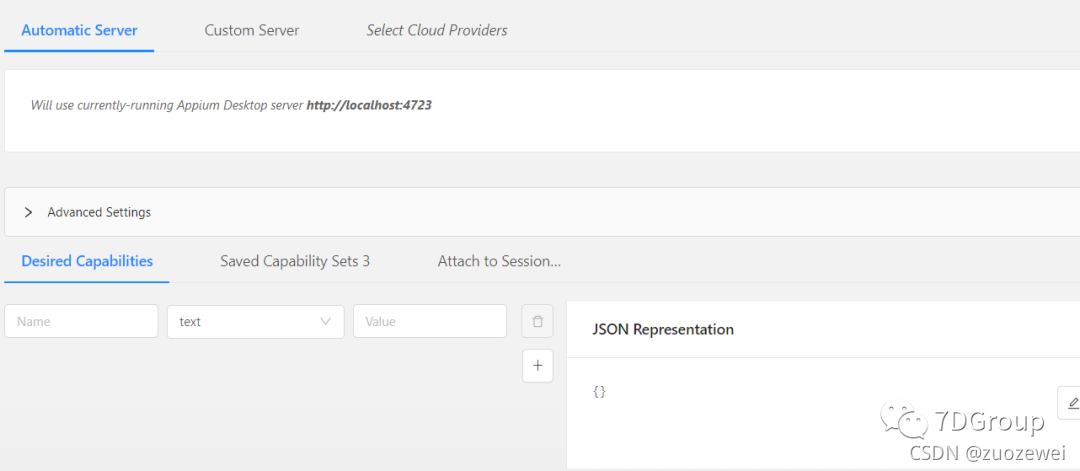Focus the capability Name input field
This screenshot has width=1080, height=471.
coord(81,322)
